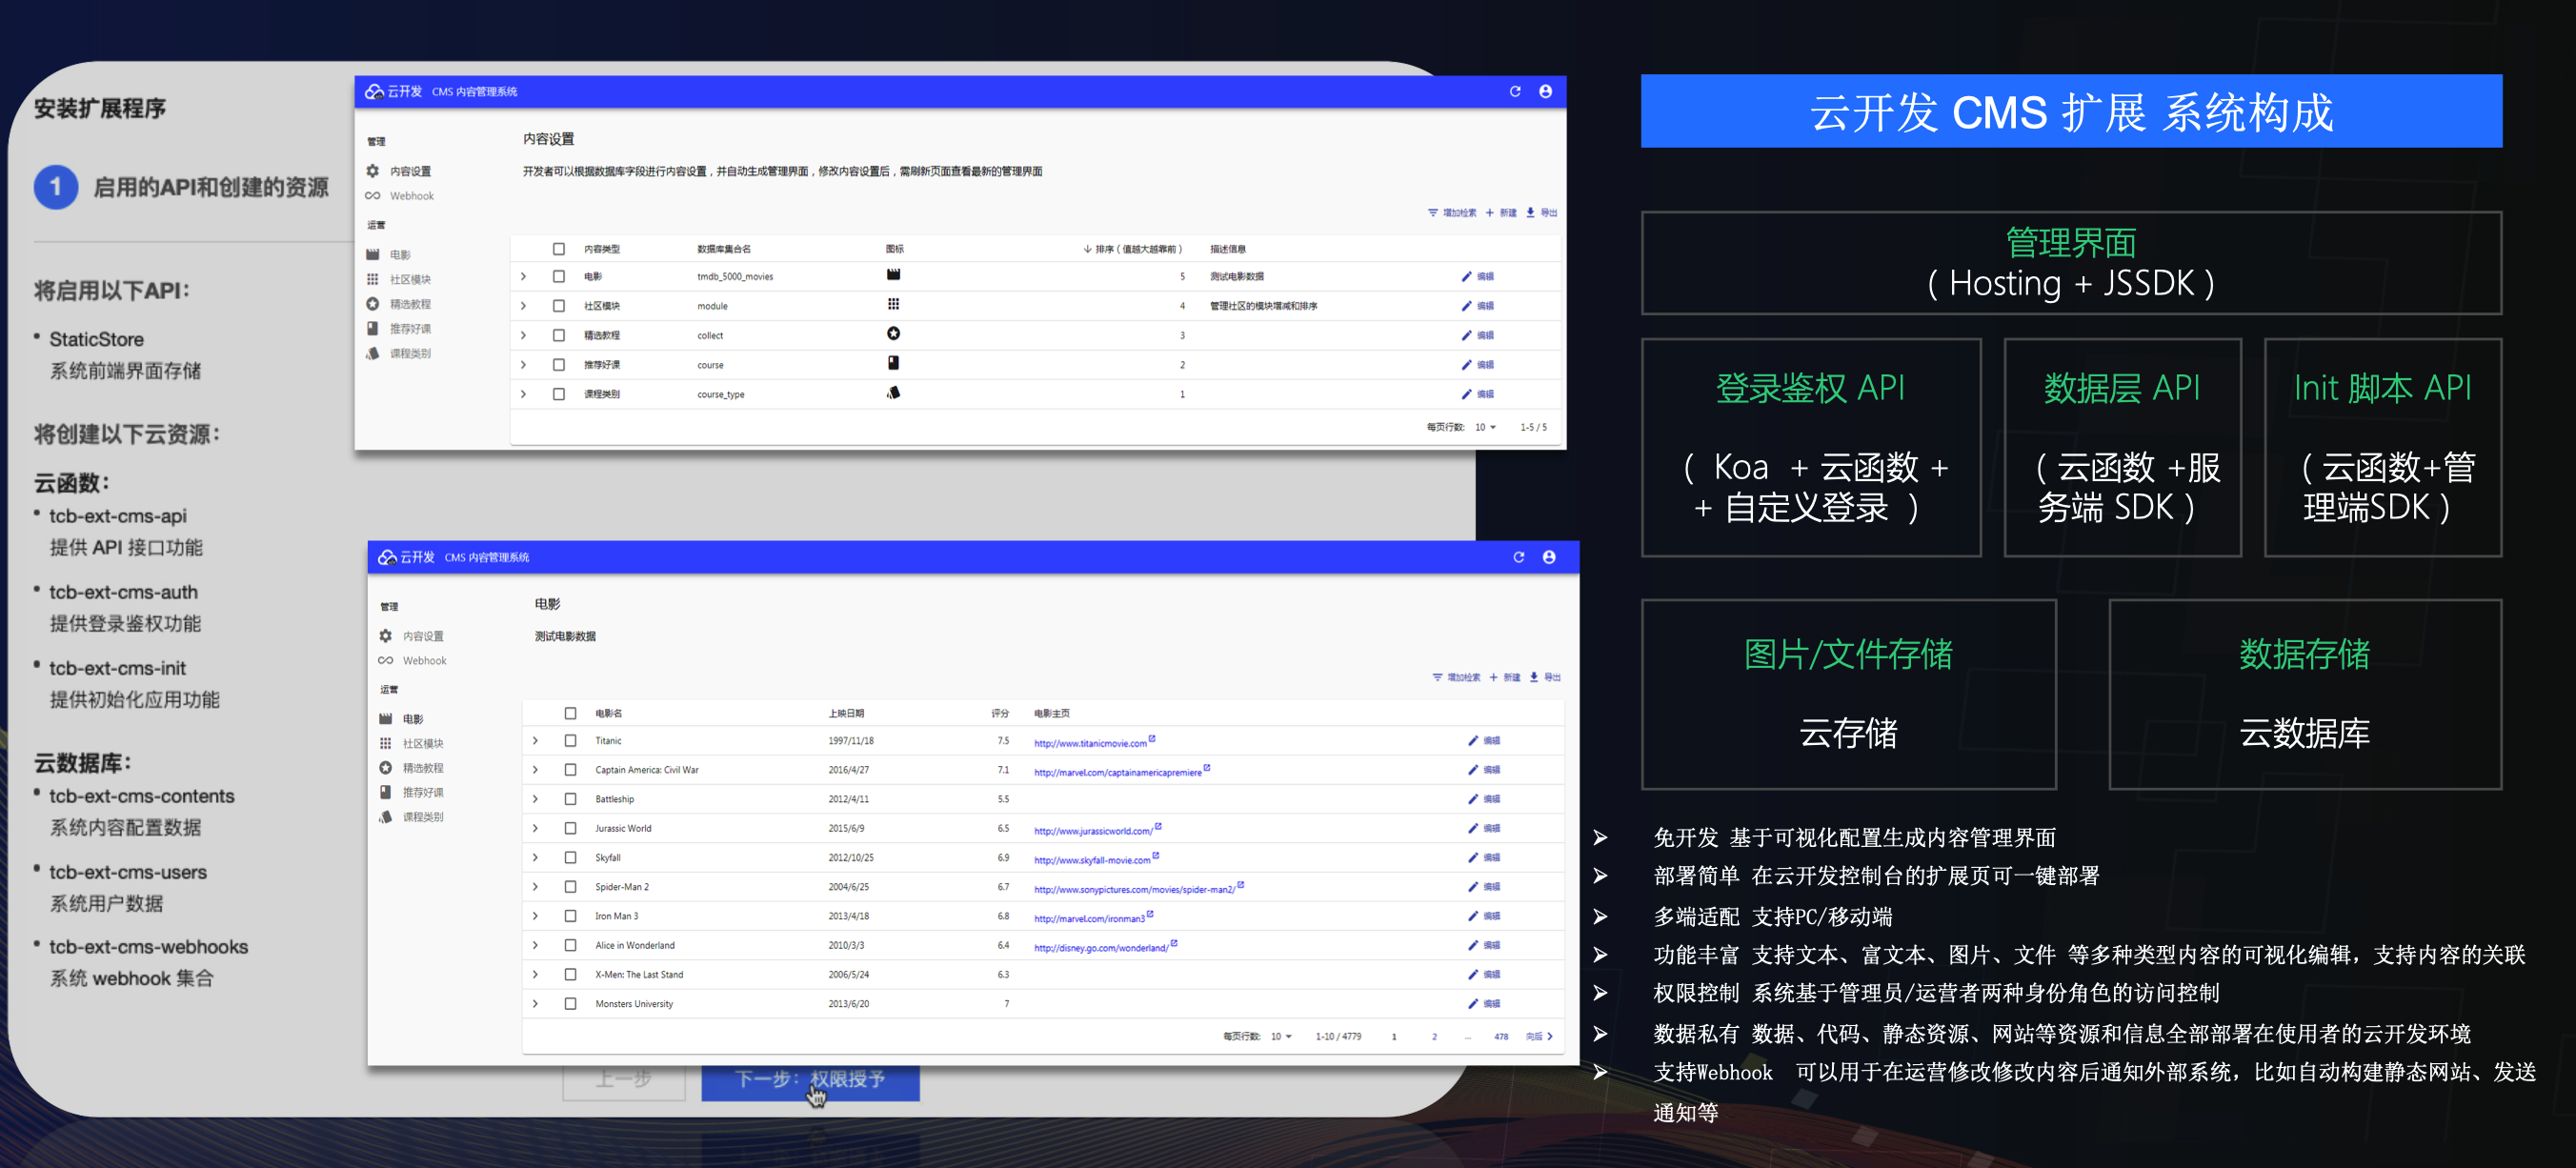Select the checkbox beside Monsters University
This screenshot has height=1168, width=2576.
tap(570, 1003)
